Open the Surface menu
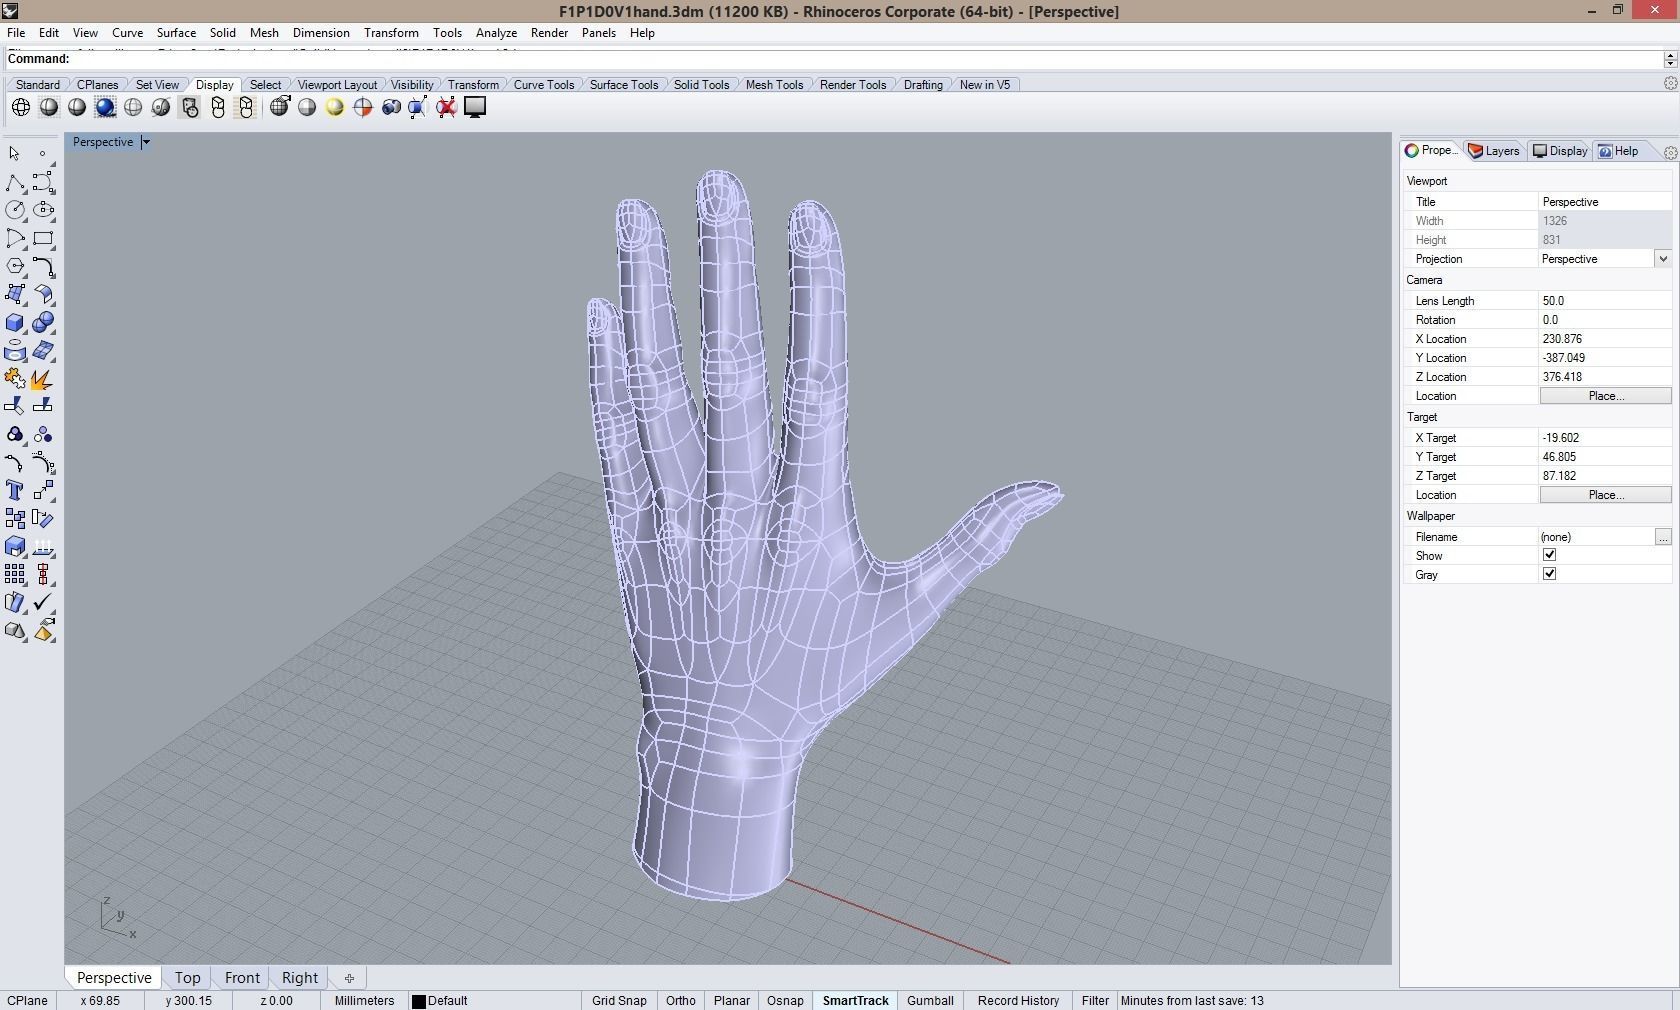This screenshot has height=1010, width=1680. (176, 33)
